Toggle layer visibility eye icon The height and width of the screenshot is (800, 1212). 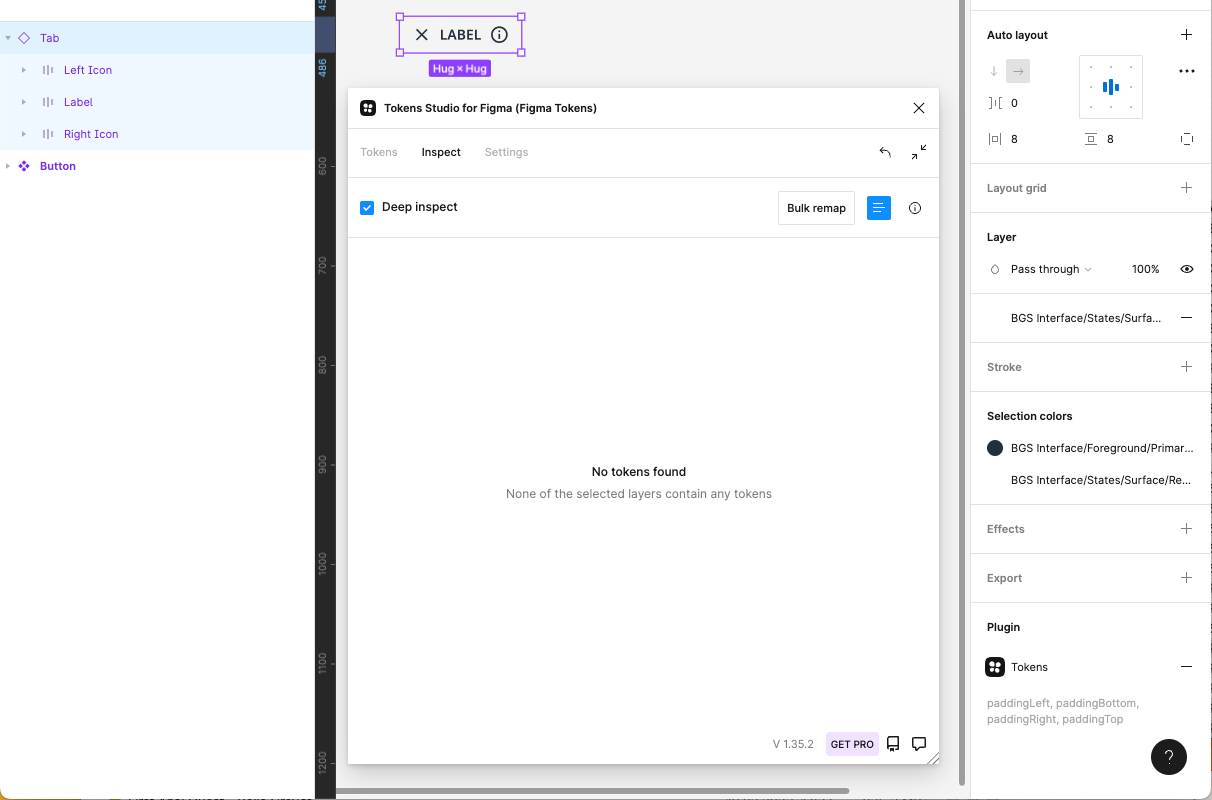point(1187,269)
